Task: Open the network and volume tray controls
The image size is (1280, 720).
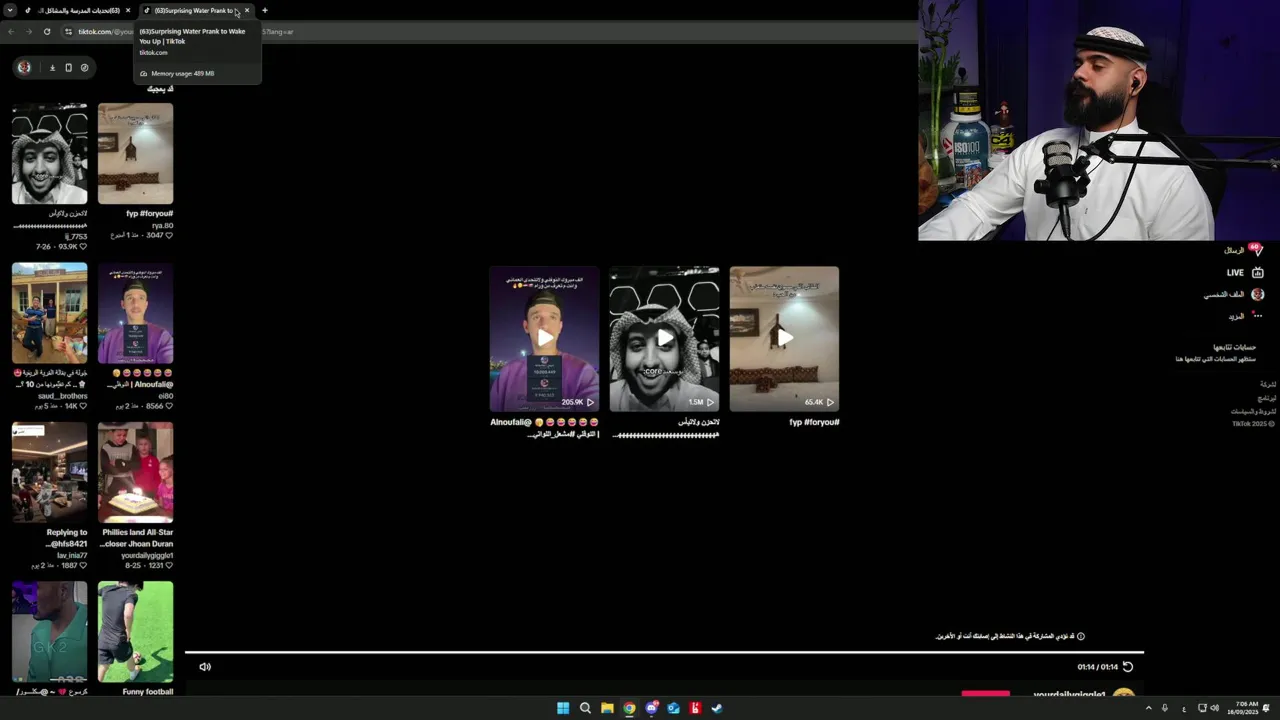Action: [1208, 708]
